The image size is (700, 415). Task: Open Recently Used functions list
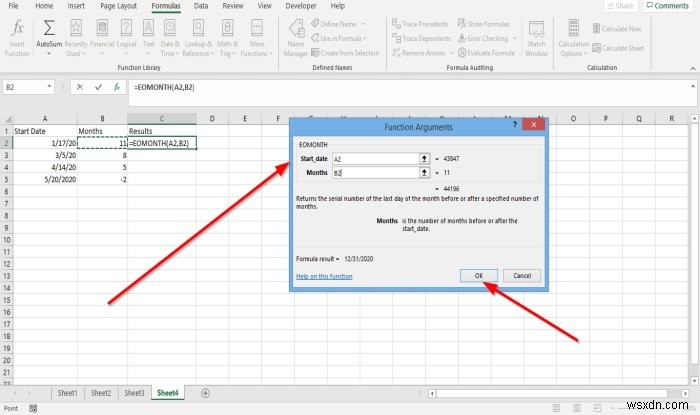[76, 38]
